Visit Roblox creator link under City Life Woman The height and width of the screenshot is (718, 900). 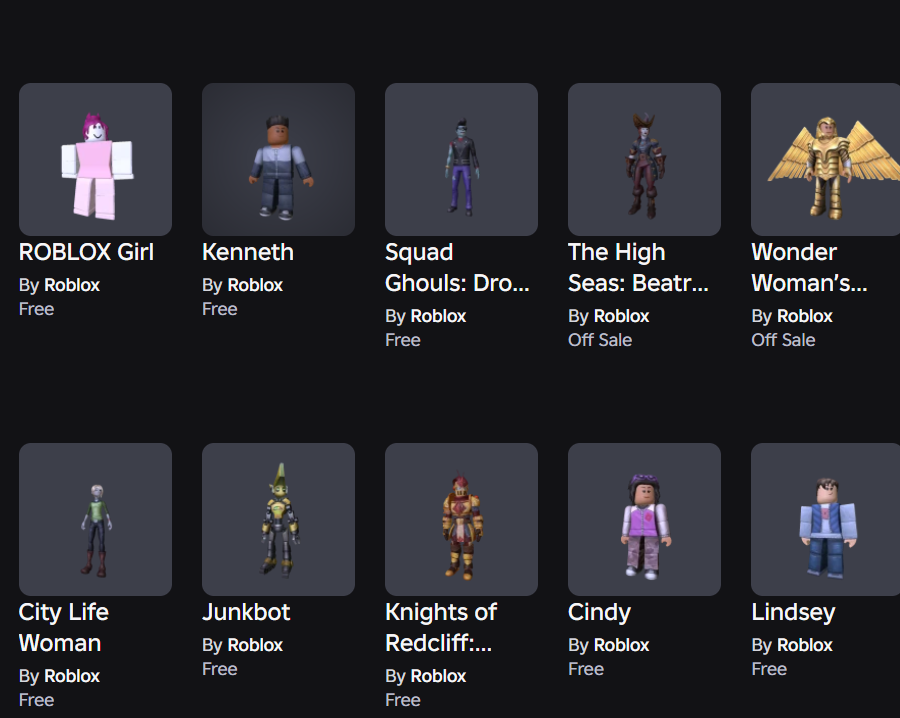(x=72, y=676)
